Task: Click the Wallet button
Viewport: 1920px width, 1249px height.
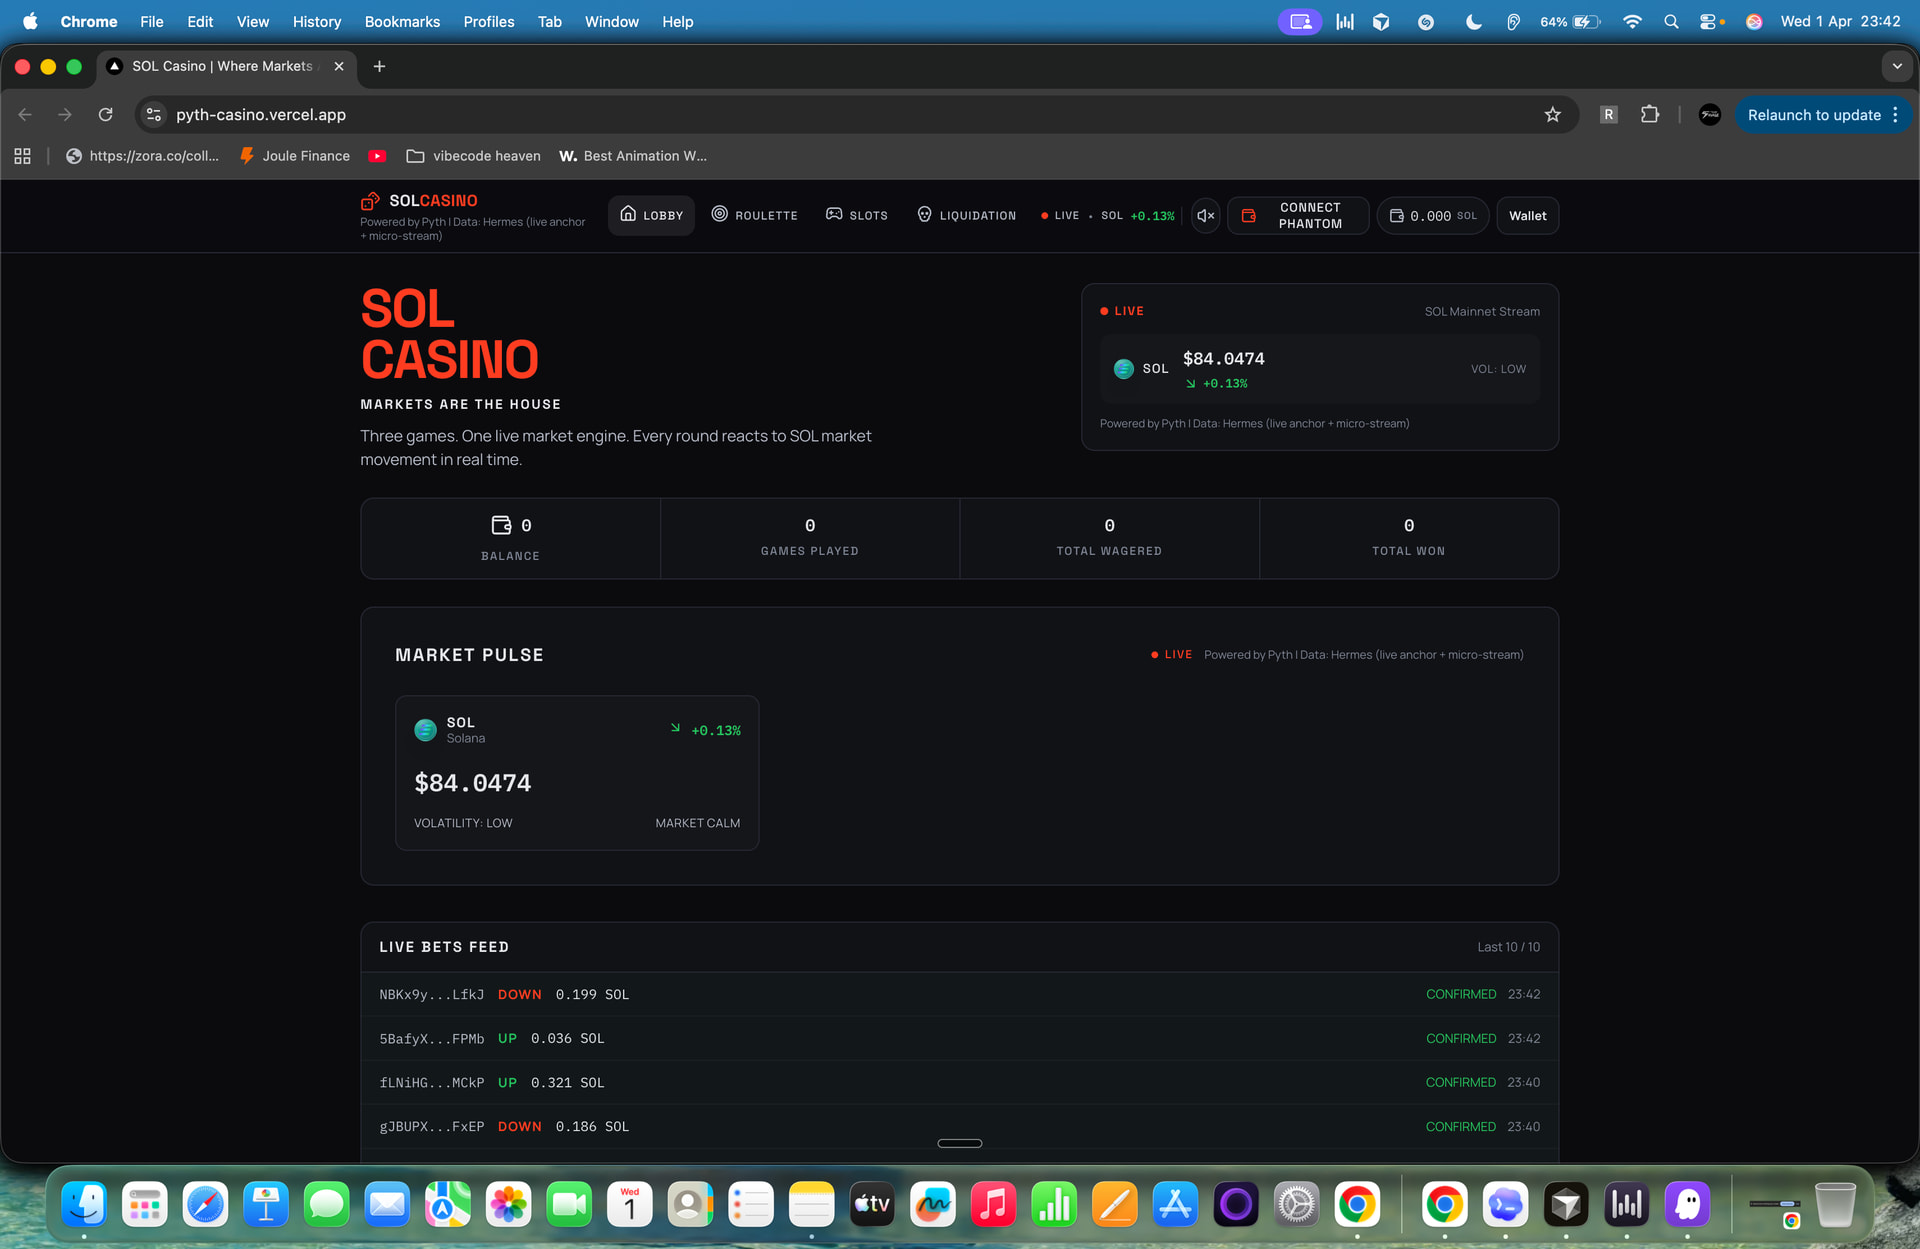Action: click(1527, 215)
